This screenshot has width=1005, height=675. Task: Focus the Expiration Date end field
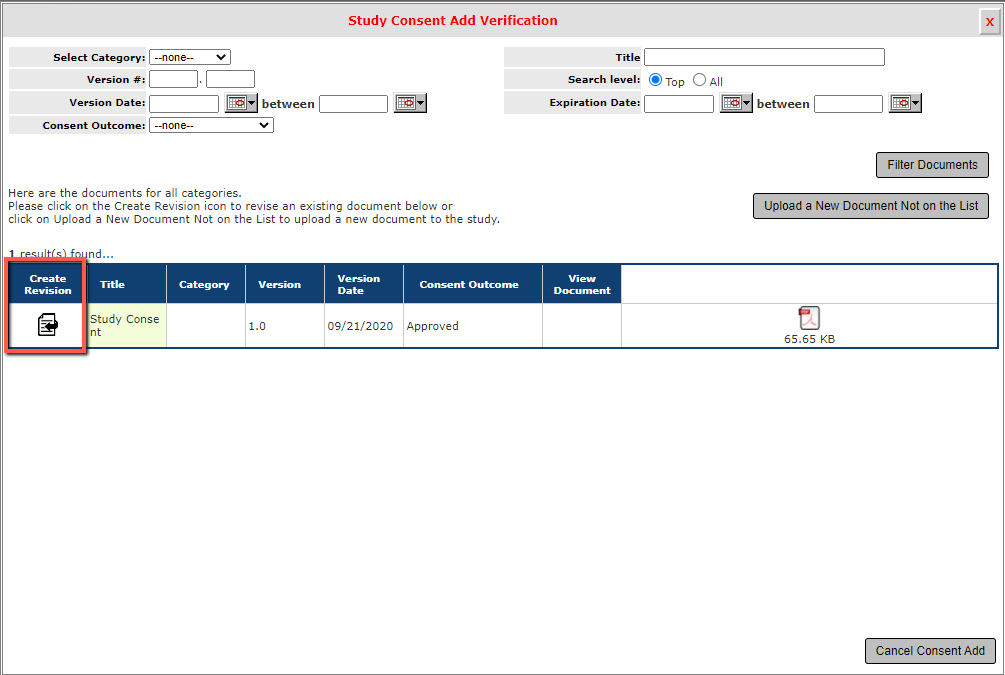click(x=849, y=103)
